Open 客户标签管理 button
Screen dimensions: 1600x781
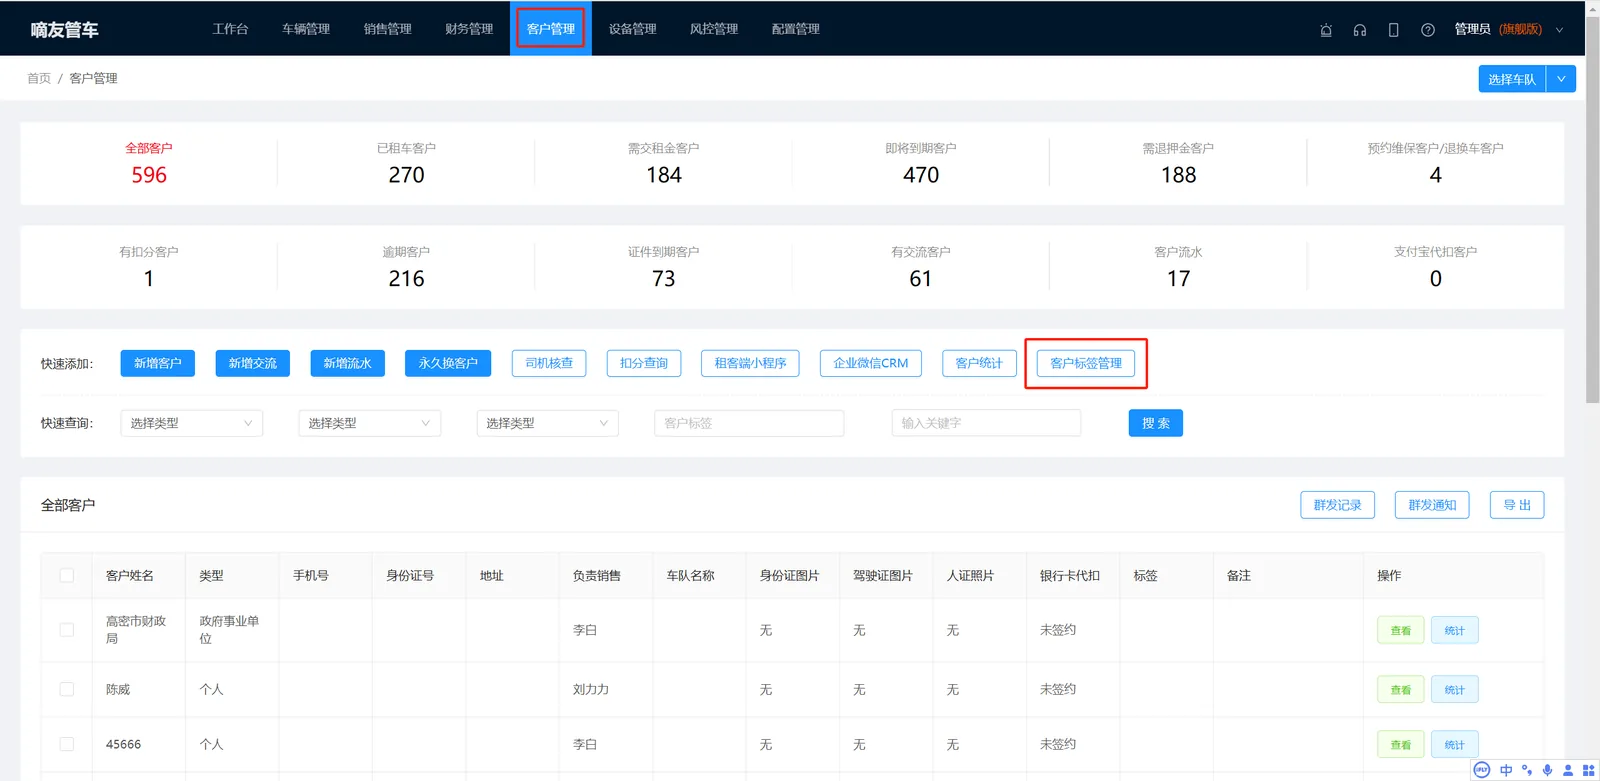[1086, 363]
